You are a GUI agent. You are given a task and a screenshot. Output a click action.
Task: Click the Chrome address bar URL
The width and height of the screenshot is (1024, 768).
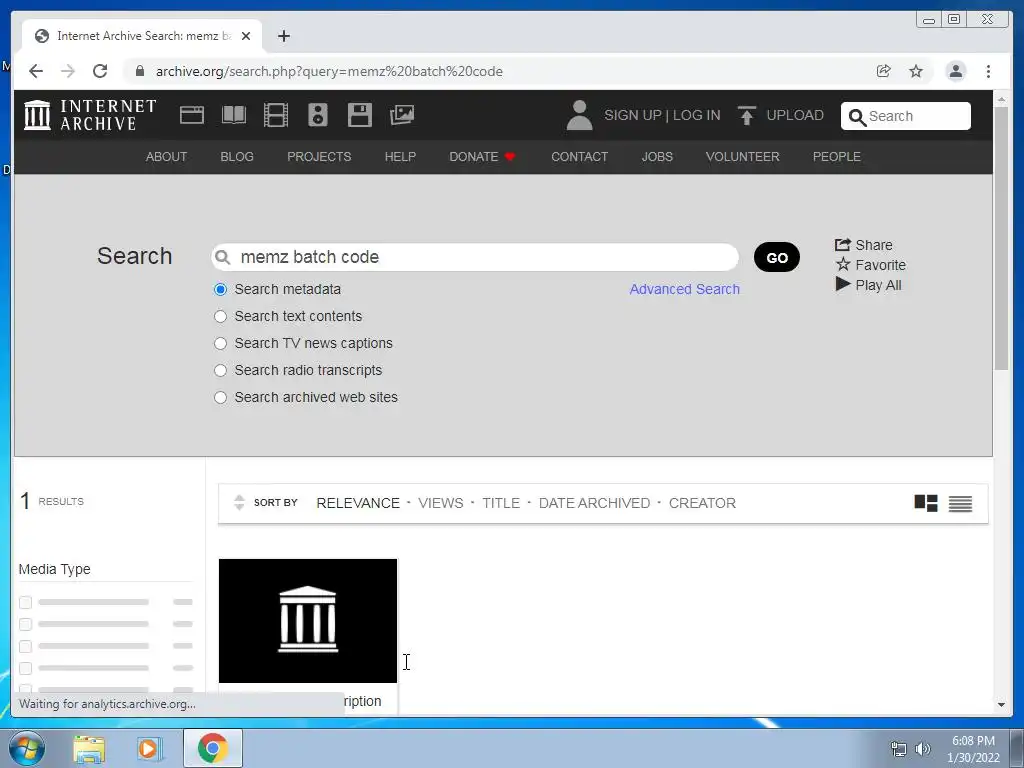click(x=329, y=71)
